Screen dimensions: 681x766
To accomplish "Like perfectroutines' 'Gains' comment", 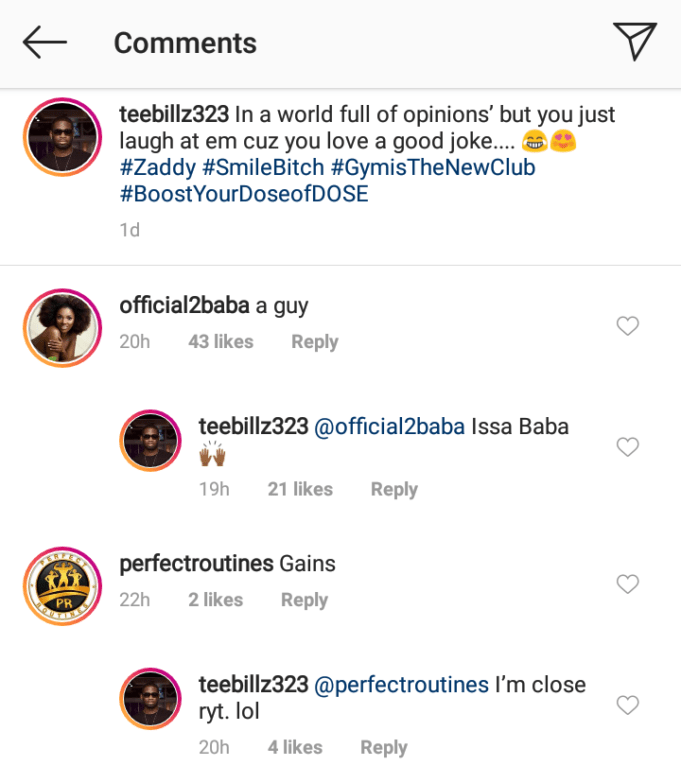I will point(627,584).
